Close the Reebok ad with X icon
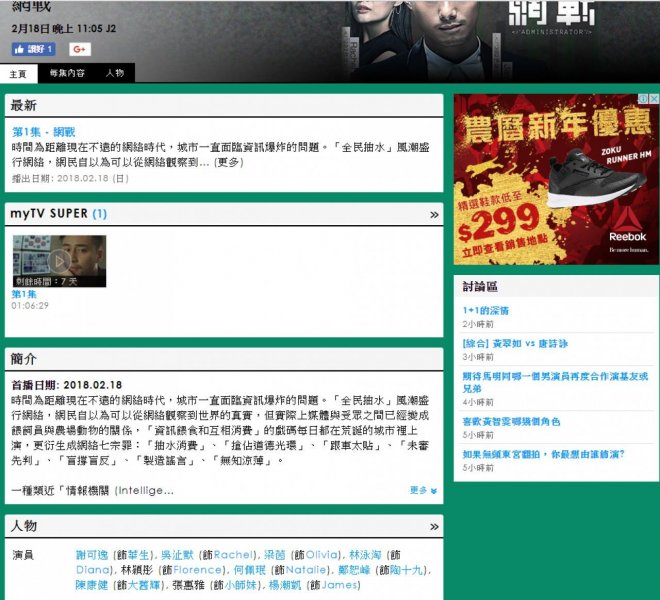 coord(654,99)
